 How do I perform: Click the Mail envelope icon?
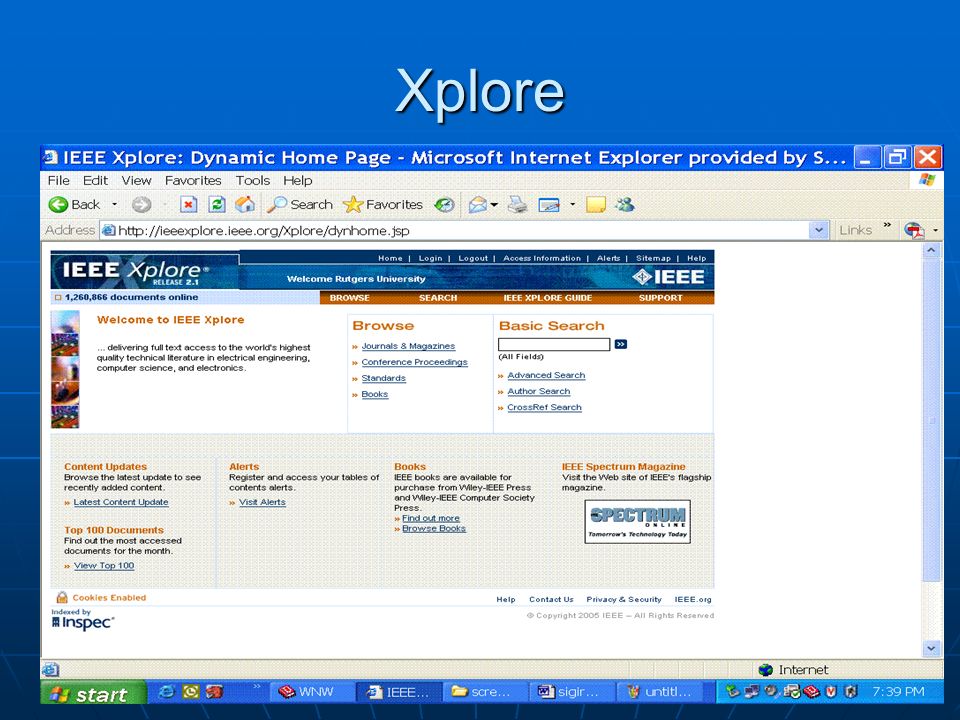point(478,204)
